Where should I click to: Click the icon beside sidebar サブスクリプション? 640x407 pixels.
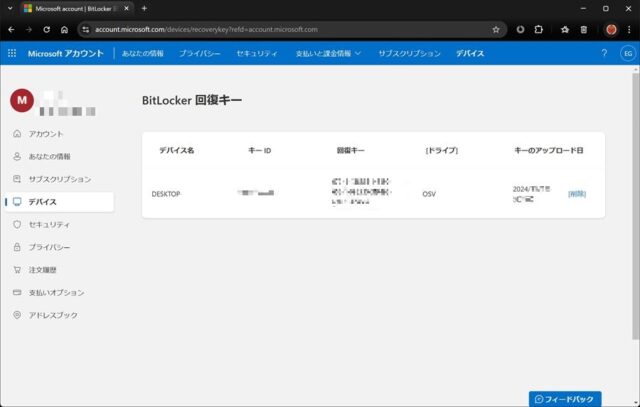[17, 179]
